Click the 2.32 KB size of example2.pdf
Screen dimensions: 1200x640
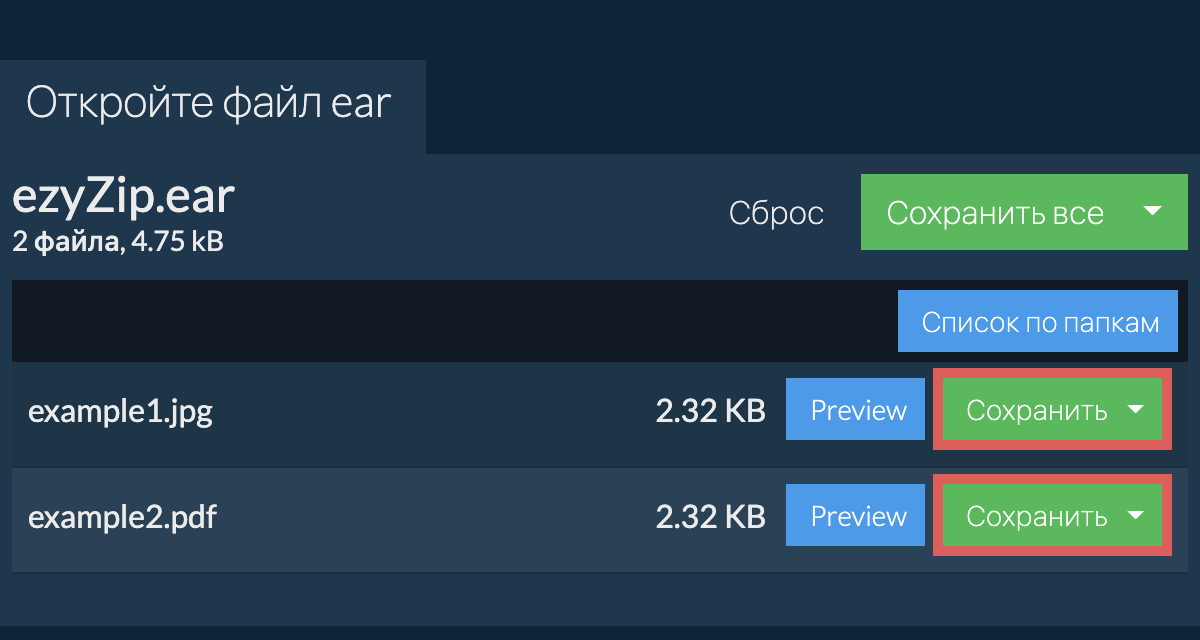pos(710,517)
